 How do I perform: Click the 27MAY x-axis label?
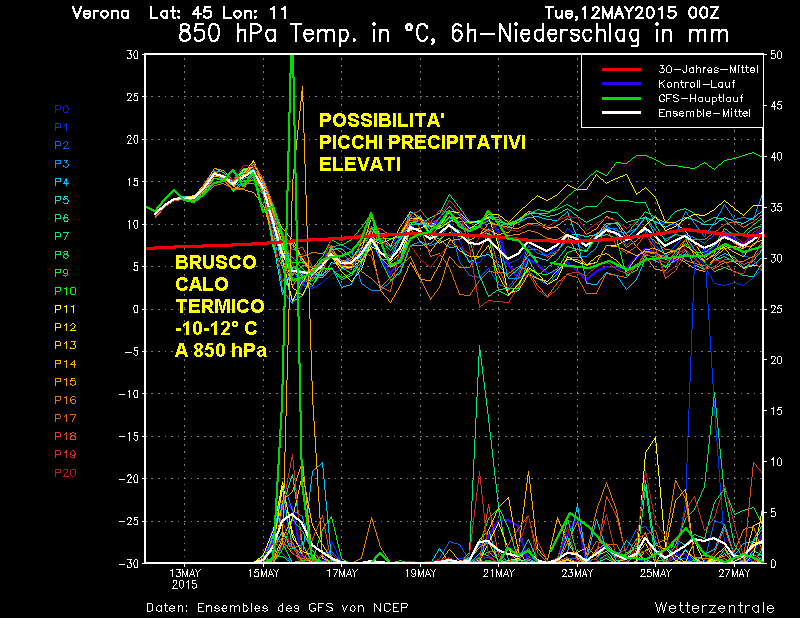734,573
